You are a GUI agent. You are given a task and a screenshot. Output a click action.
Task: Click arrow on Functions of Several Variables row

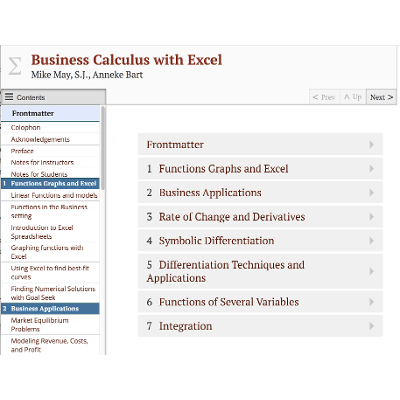(371, 302)
